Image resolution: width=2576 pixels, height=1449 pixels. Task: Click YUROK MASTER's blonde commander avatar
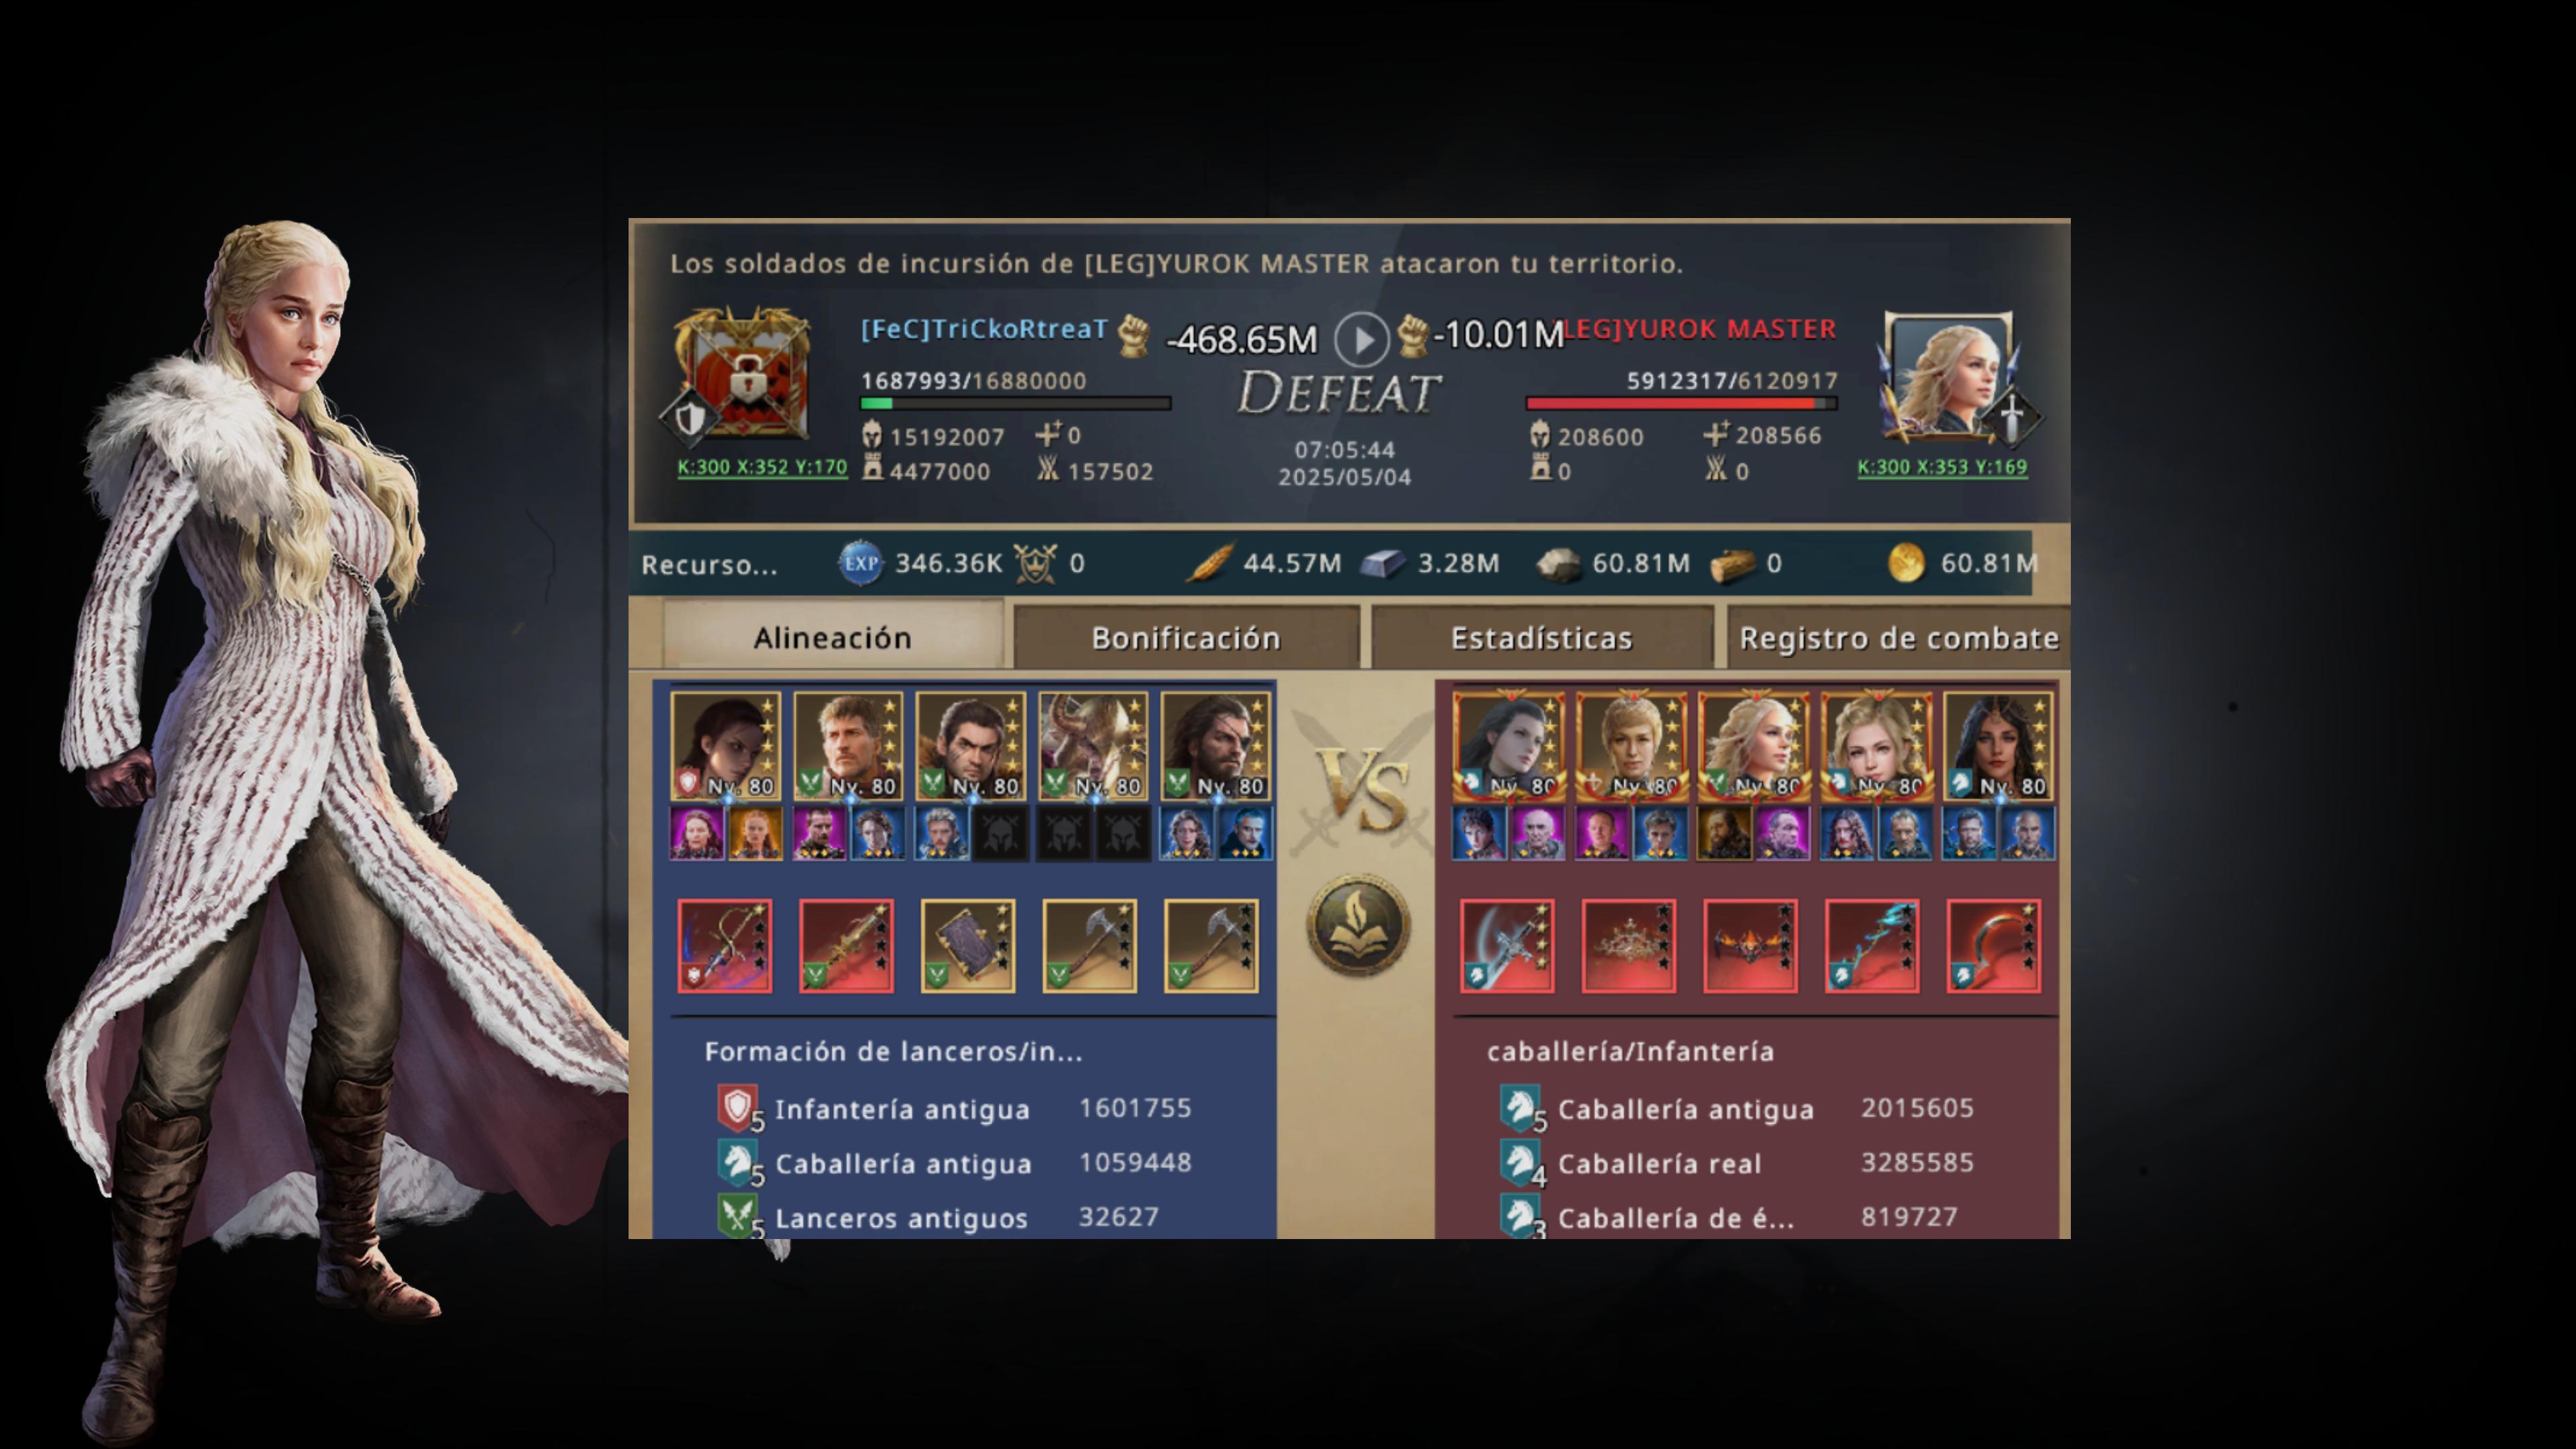[x=1949, y=376]
